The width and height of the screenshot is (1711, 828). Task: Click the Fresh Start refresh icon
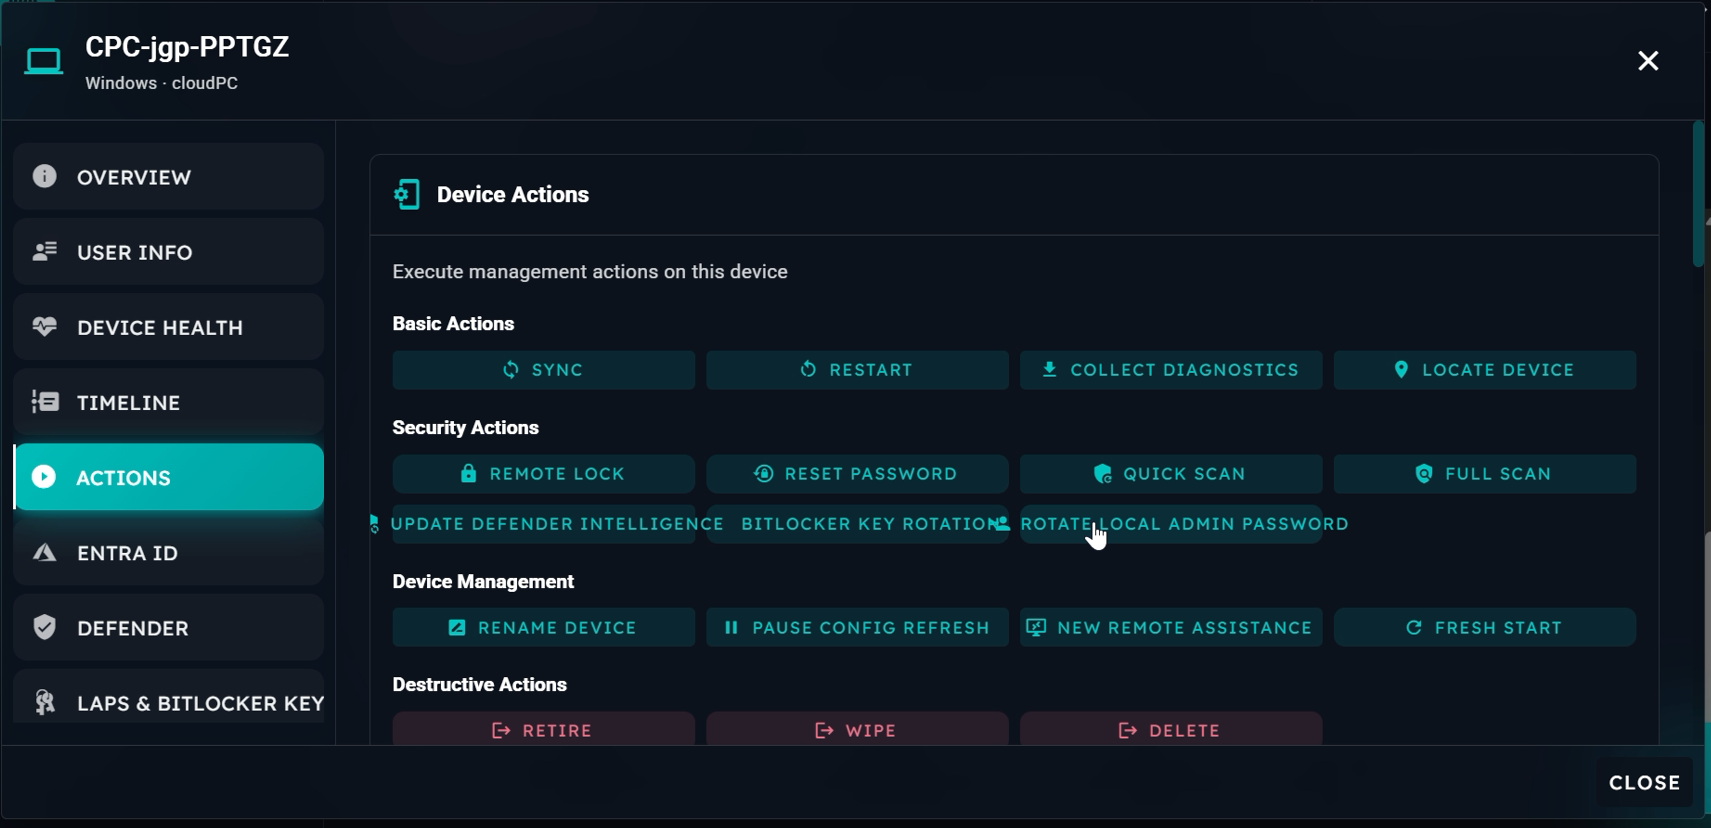pyautogui.click(x=1413, y=628)
